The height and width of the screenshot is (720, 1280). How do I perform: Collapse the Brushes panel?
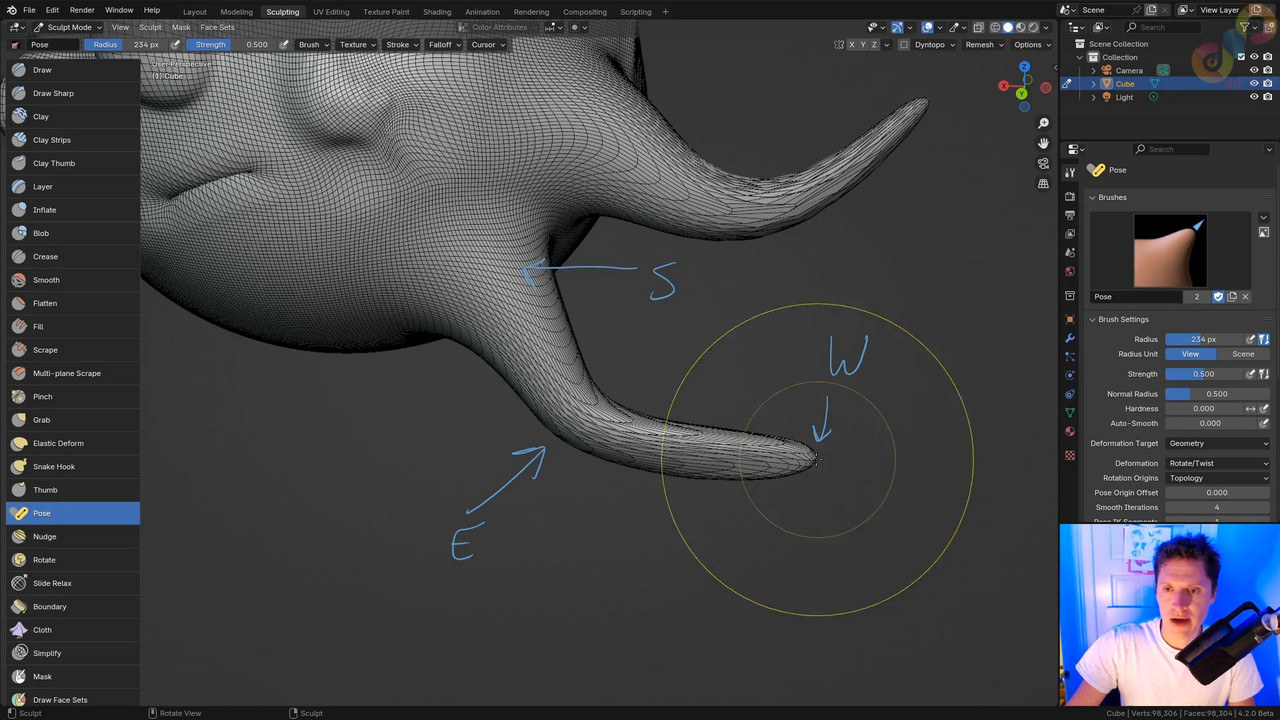click(1092, 197)
